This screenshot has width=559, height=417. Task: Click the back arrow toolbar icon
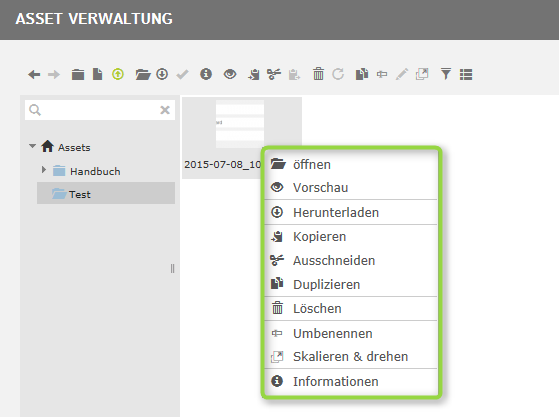point(34,74)
